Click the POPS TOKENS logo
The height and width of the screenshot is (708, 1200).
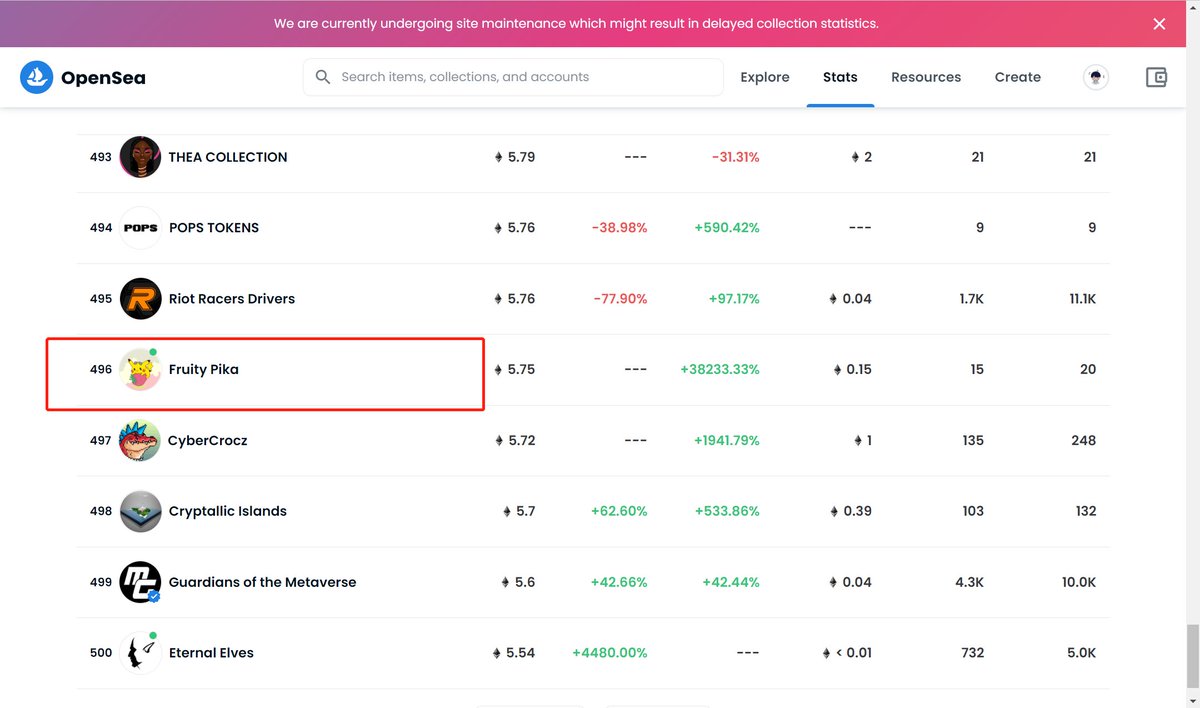pos(140,227)
